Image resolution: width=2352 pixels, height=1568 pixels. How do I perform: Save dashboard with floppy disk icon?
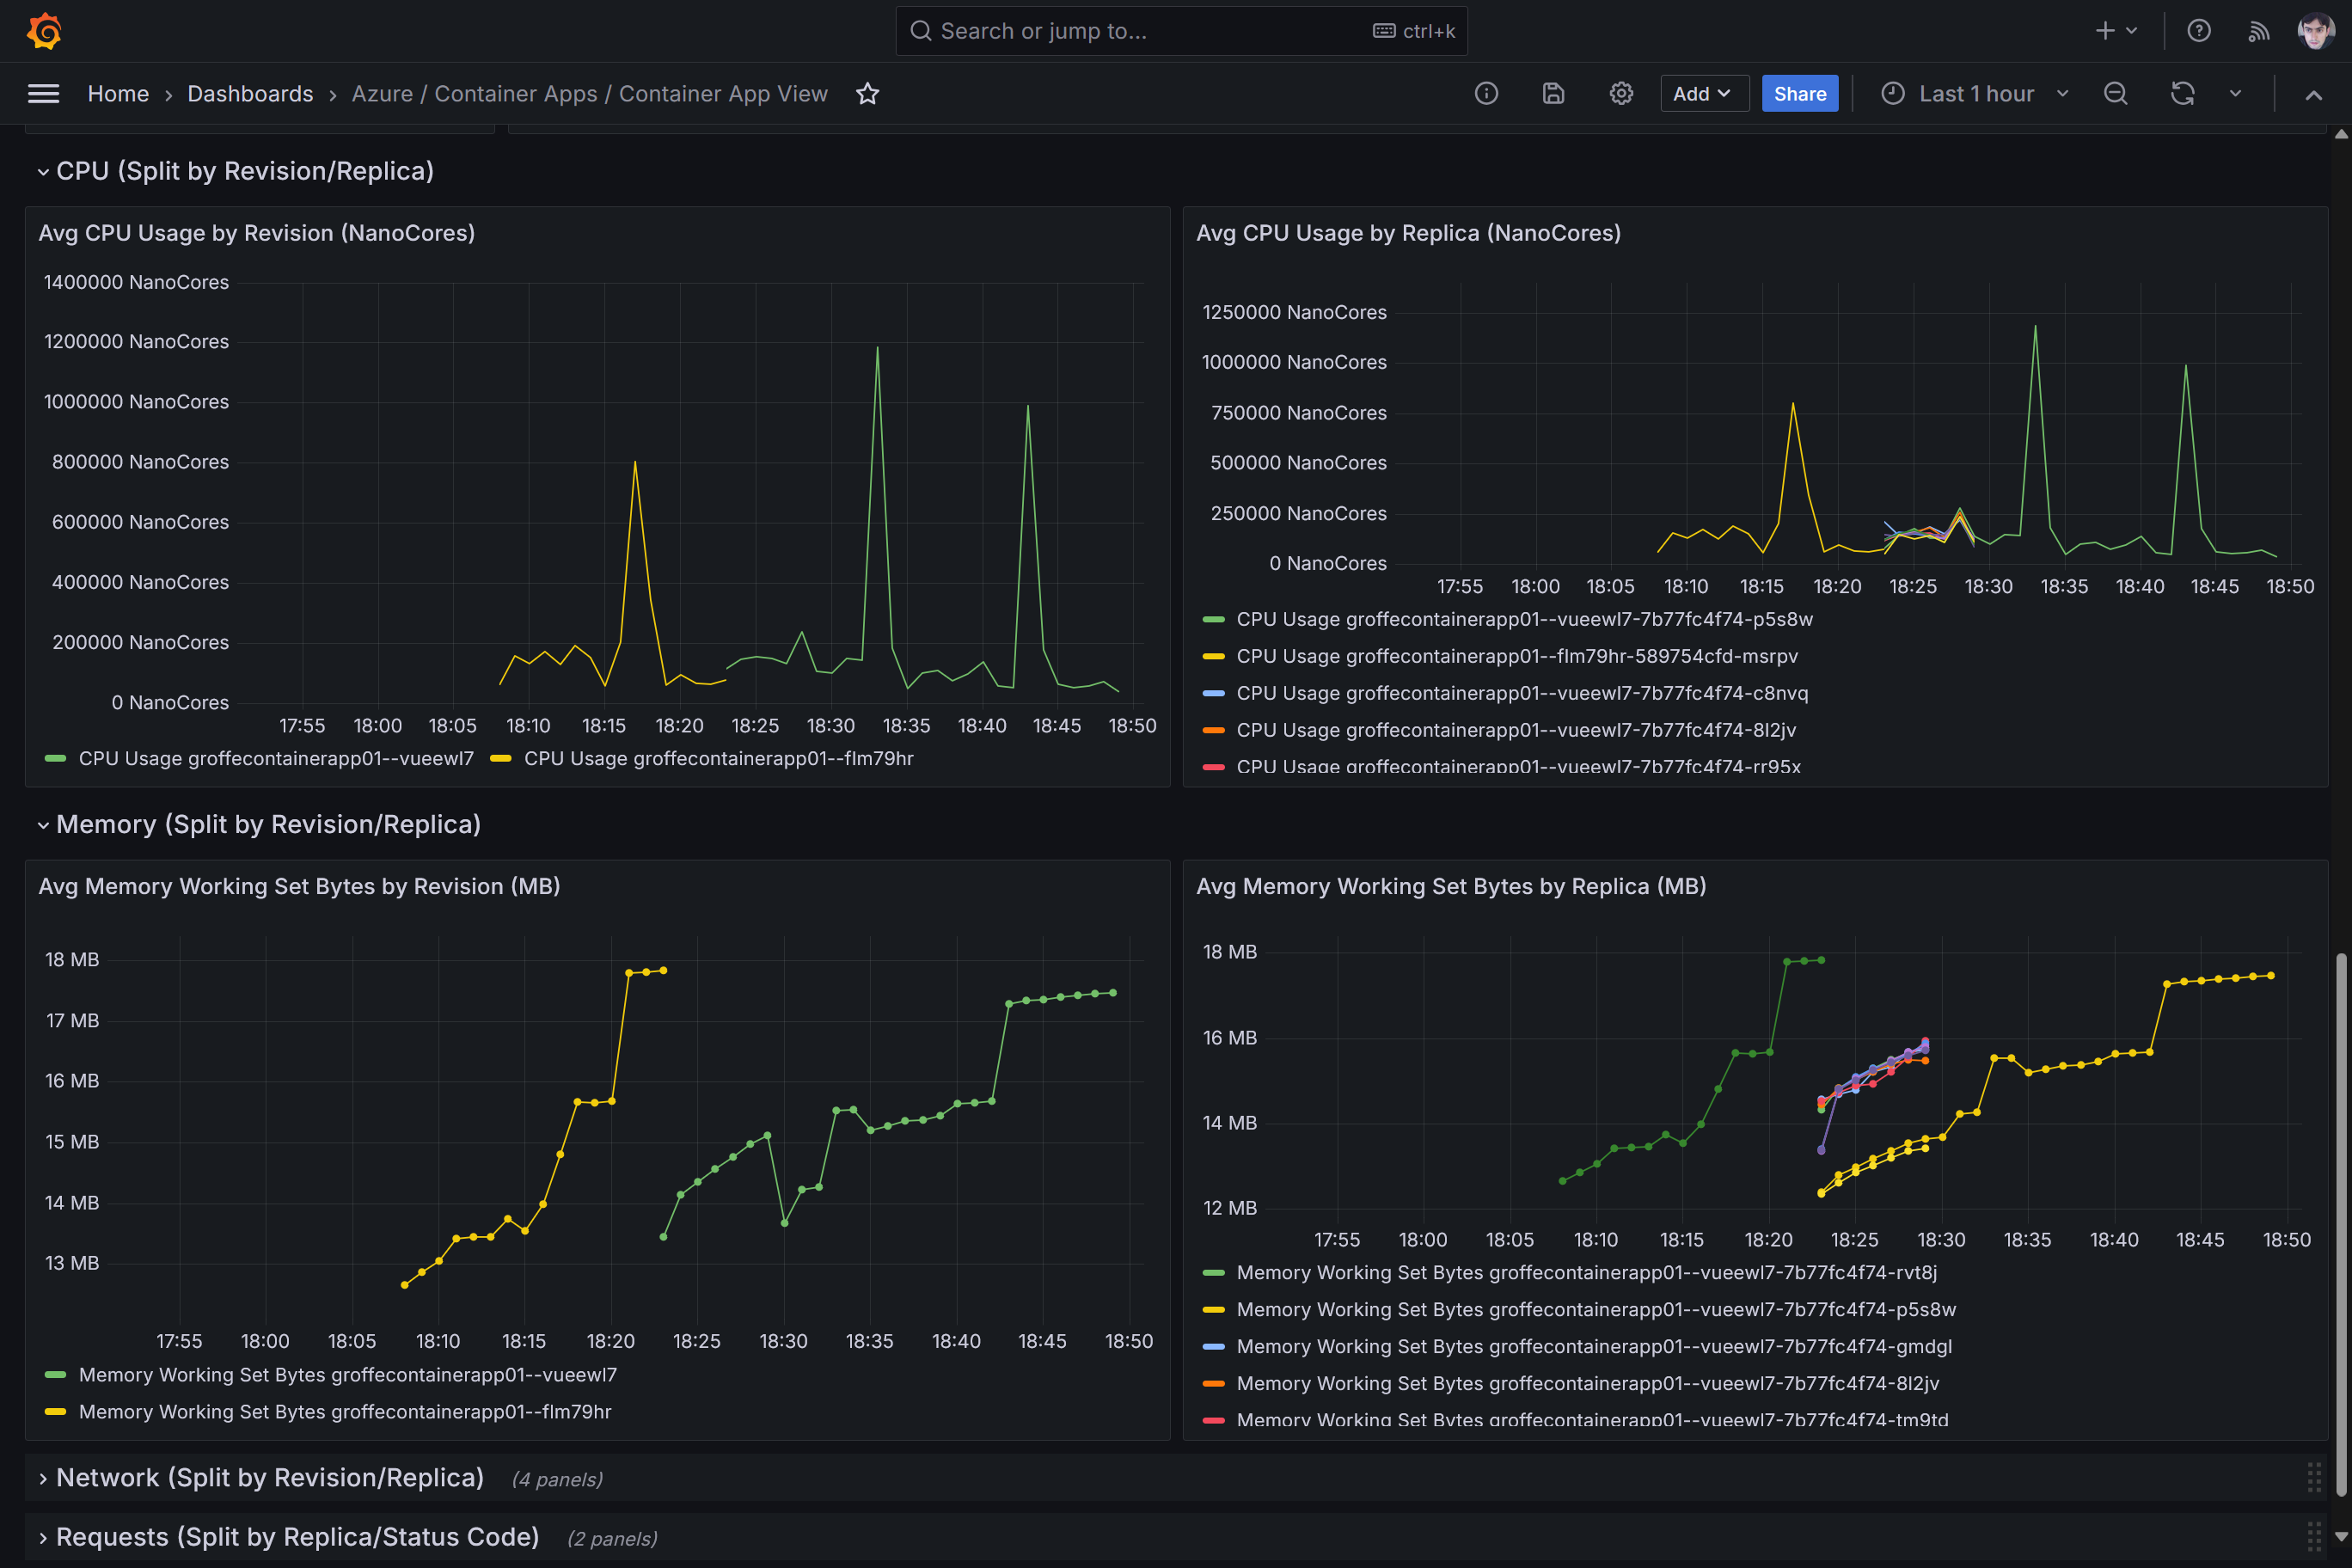(x=1553, y=94)
